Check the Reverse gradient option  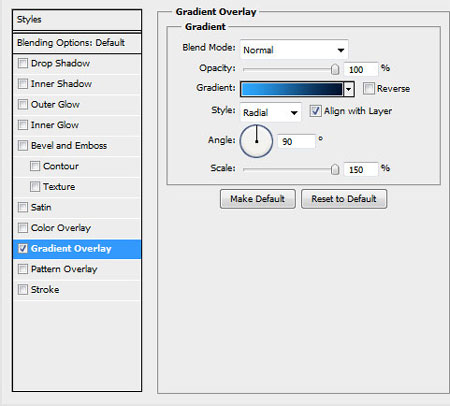click(x=369, y=89)
